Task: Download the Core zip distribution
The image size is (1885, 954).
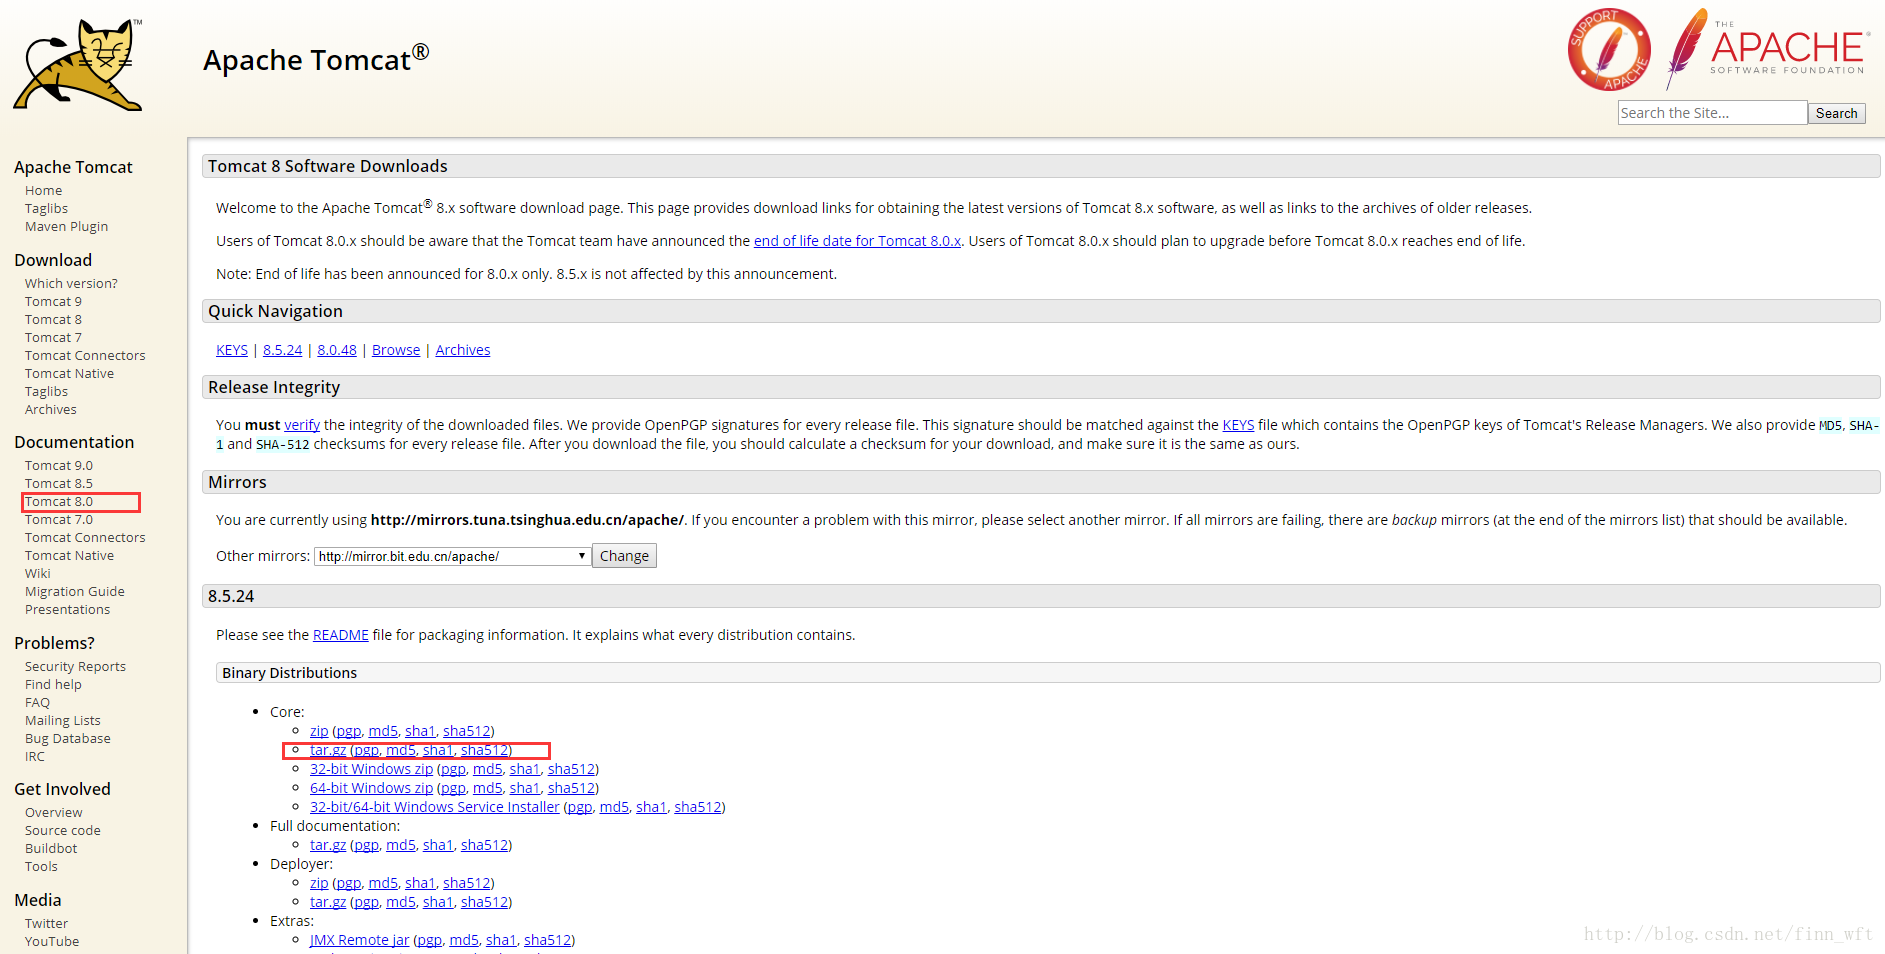Action: click(319, 731)
